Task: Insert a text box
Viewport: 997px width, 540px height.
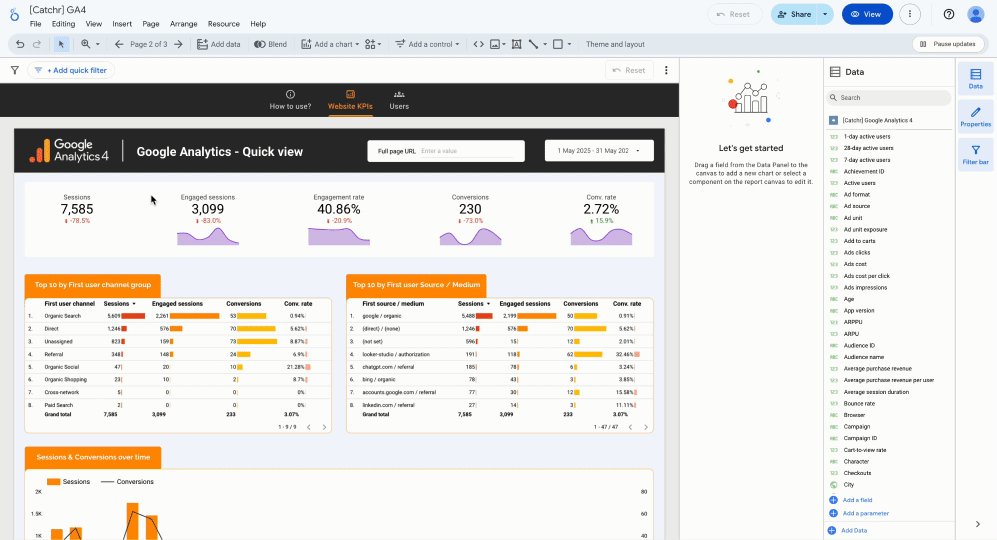Action: click(x=517, y=45)
